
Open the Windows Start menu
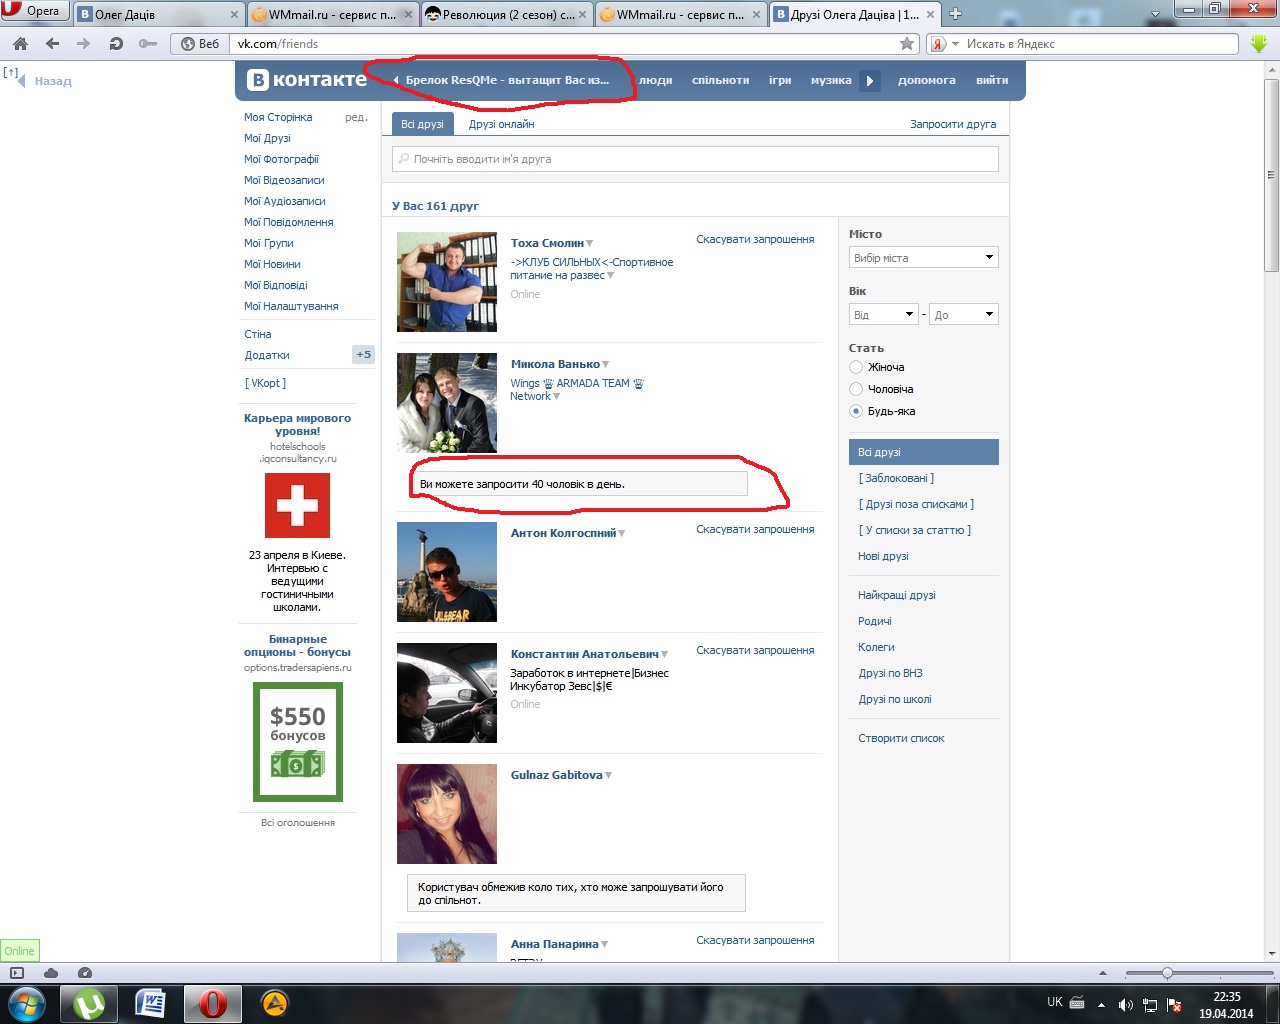25,1003
